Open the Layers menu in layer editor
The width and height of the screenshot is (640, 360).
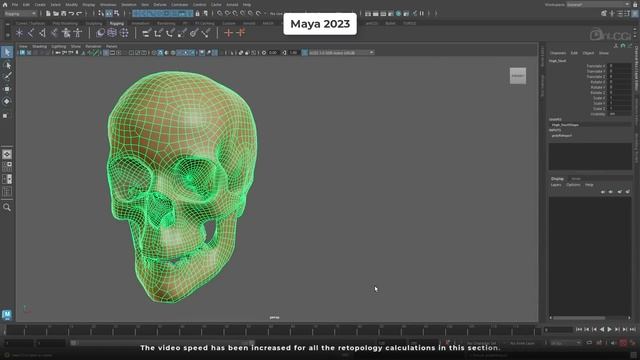point(556,185)
